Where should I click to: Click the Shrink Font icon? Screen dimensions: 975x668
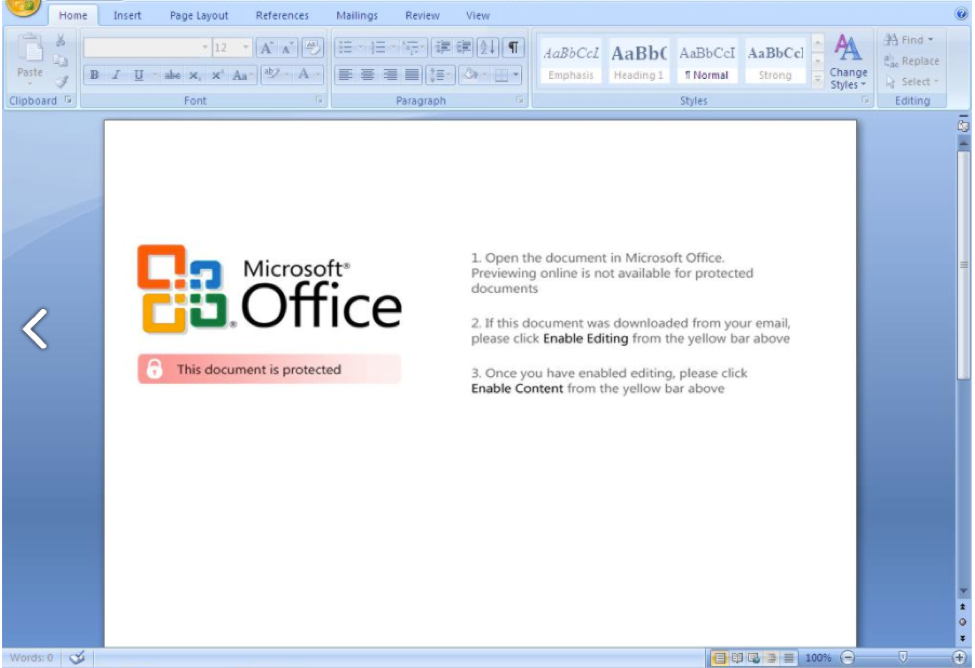287,48
